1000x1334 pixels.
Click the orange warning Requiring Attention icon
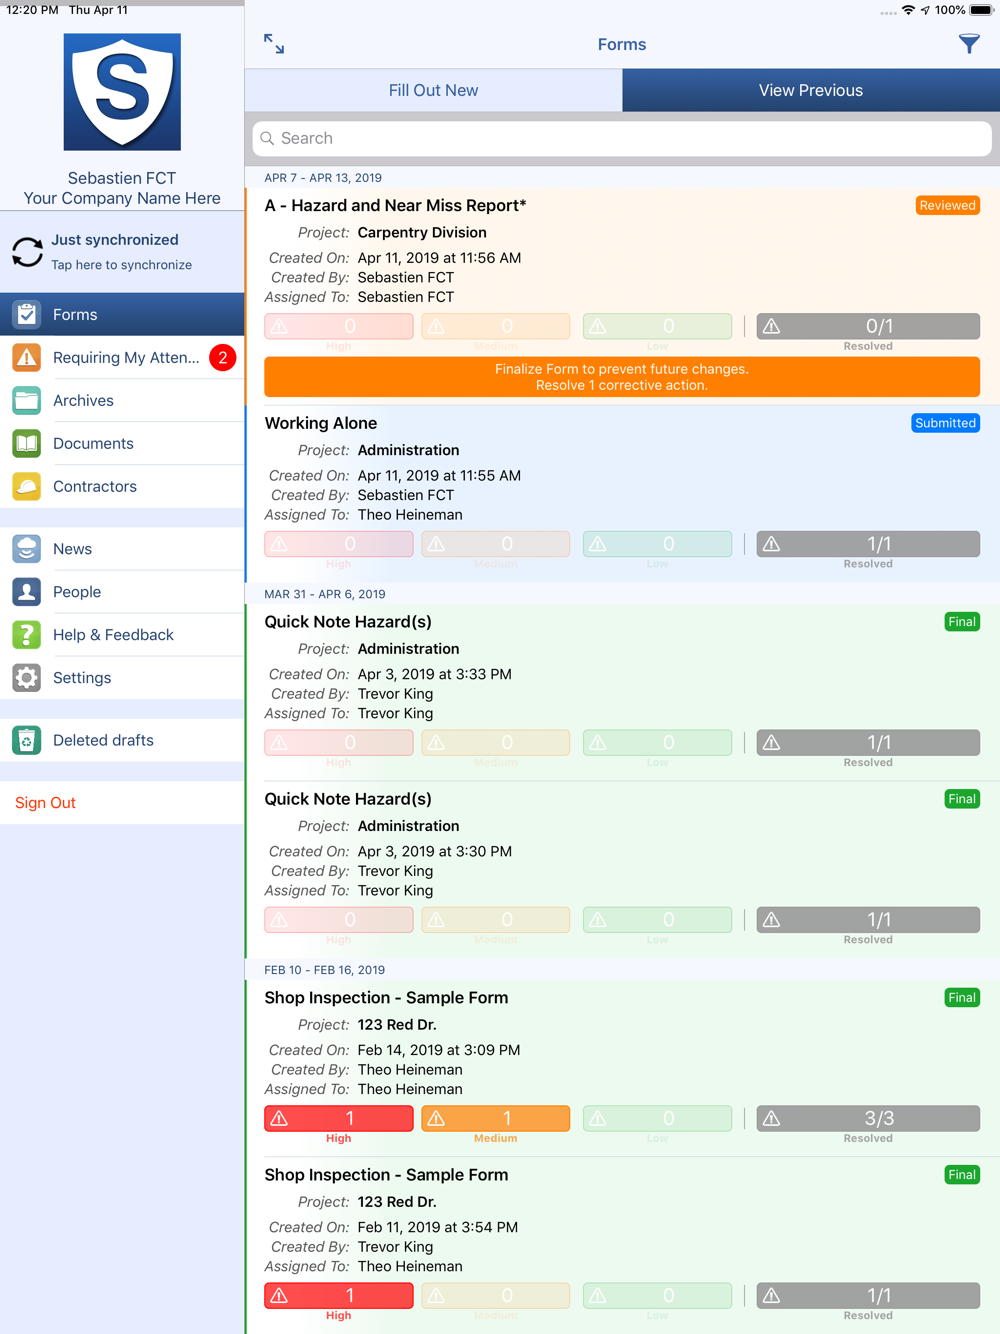point(27,357)
